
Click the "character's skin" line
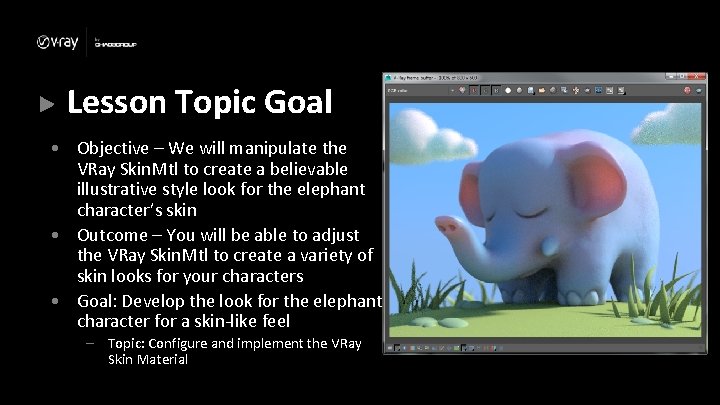[137, 210]
